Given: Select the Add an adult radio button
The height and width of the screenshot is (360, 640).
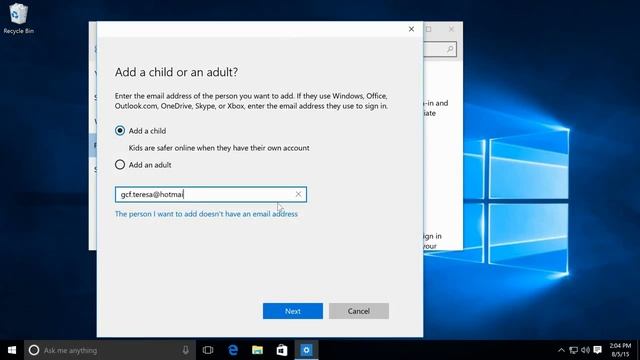Looking at the screenshot, I should coord(120,164).
